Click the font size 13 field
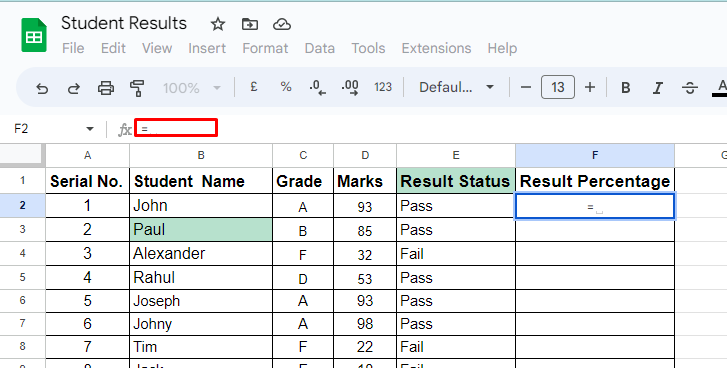 (x=558, y=87)
